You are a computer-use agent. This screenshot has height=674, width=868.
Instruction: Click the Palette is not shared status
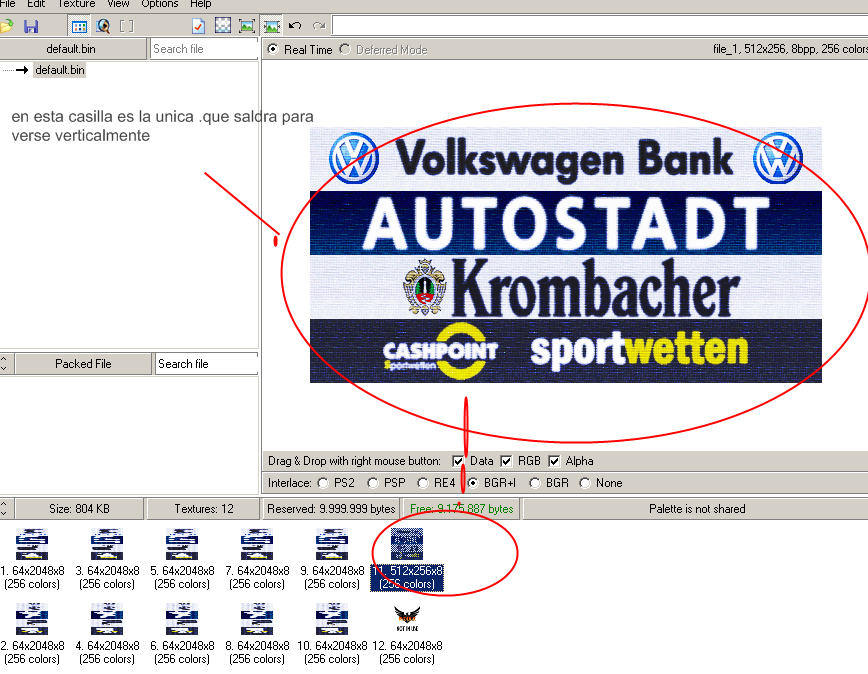[x=697, y=509]
